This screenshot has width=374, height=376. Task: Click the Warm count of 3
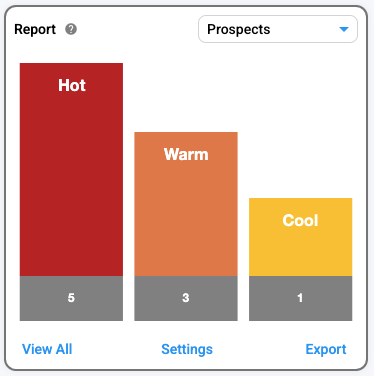[x=186, y=298]
